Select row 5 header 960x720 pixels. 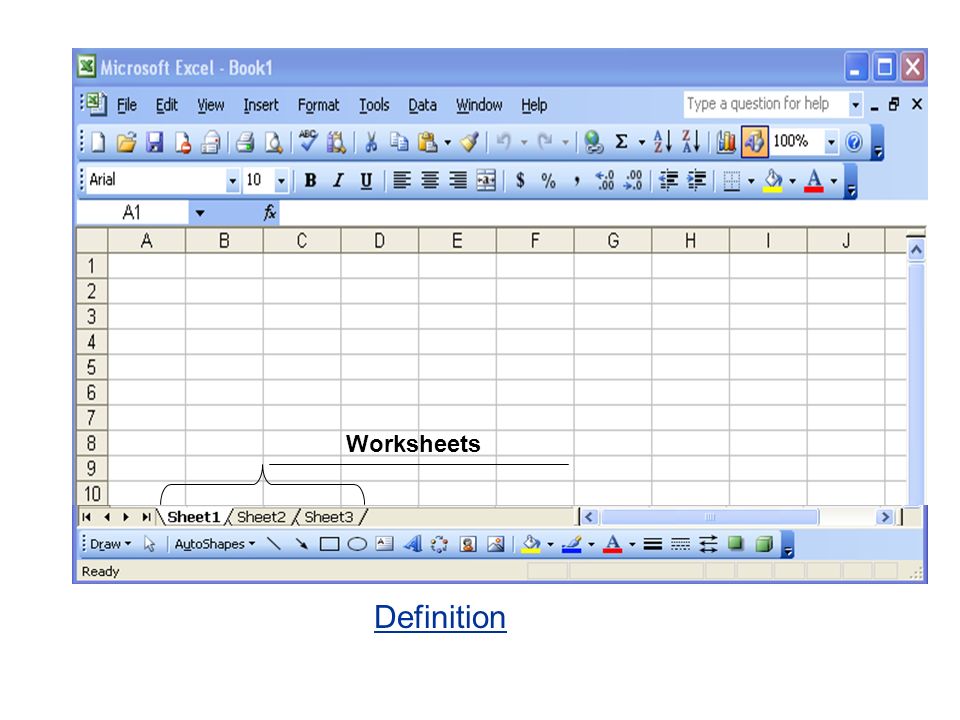tap(91, 367)
